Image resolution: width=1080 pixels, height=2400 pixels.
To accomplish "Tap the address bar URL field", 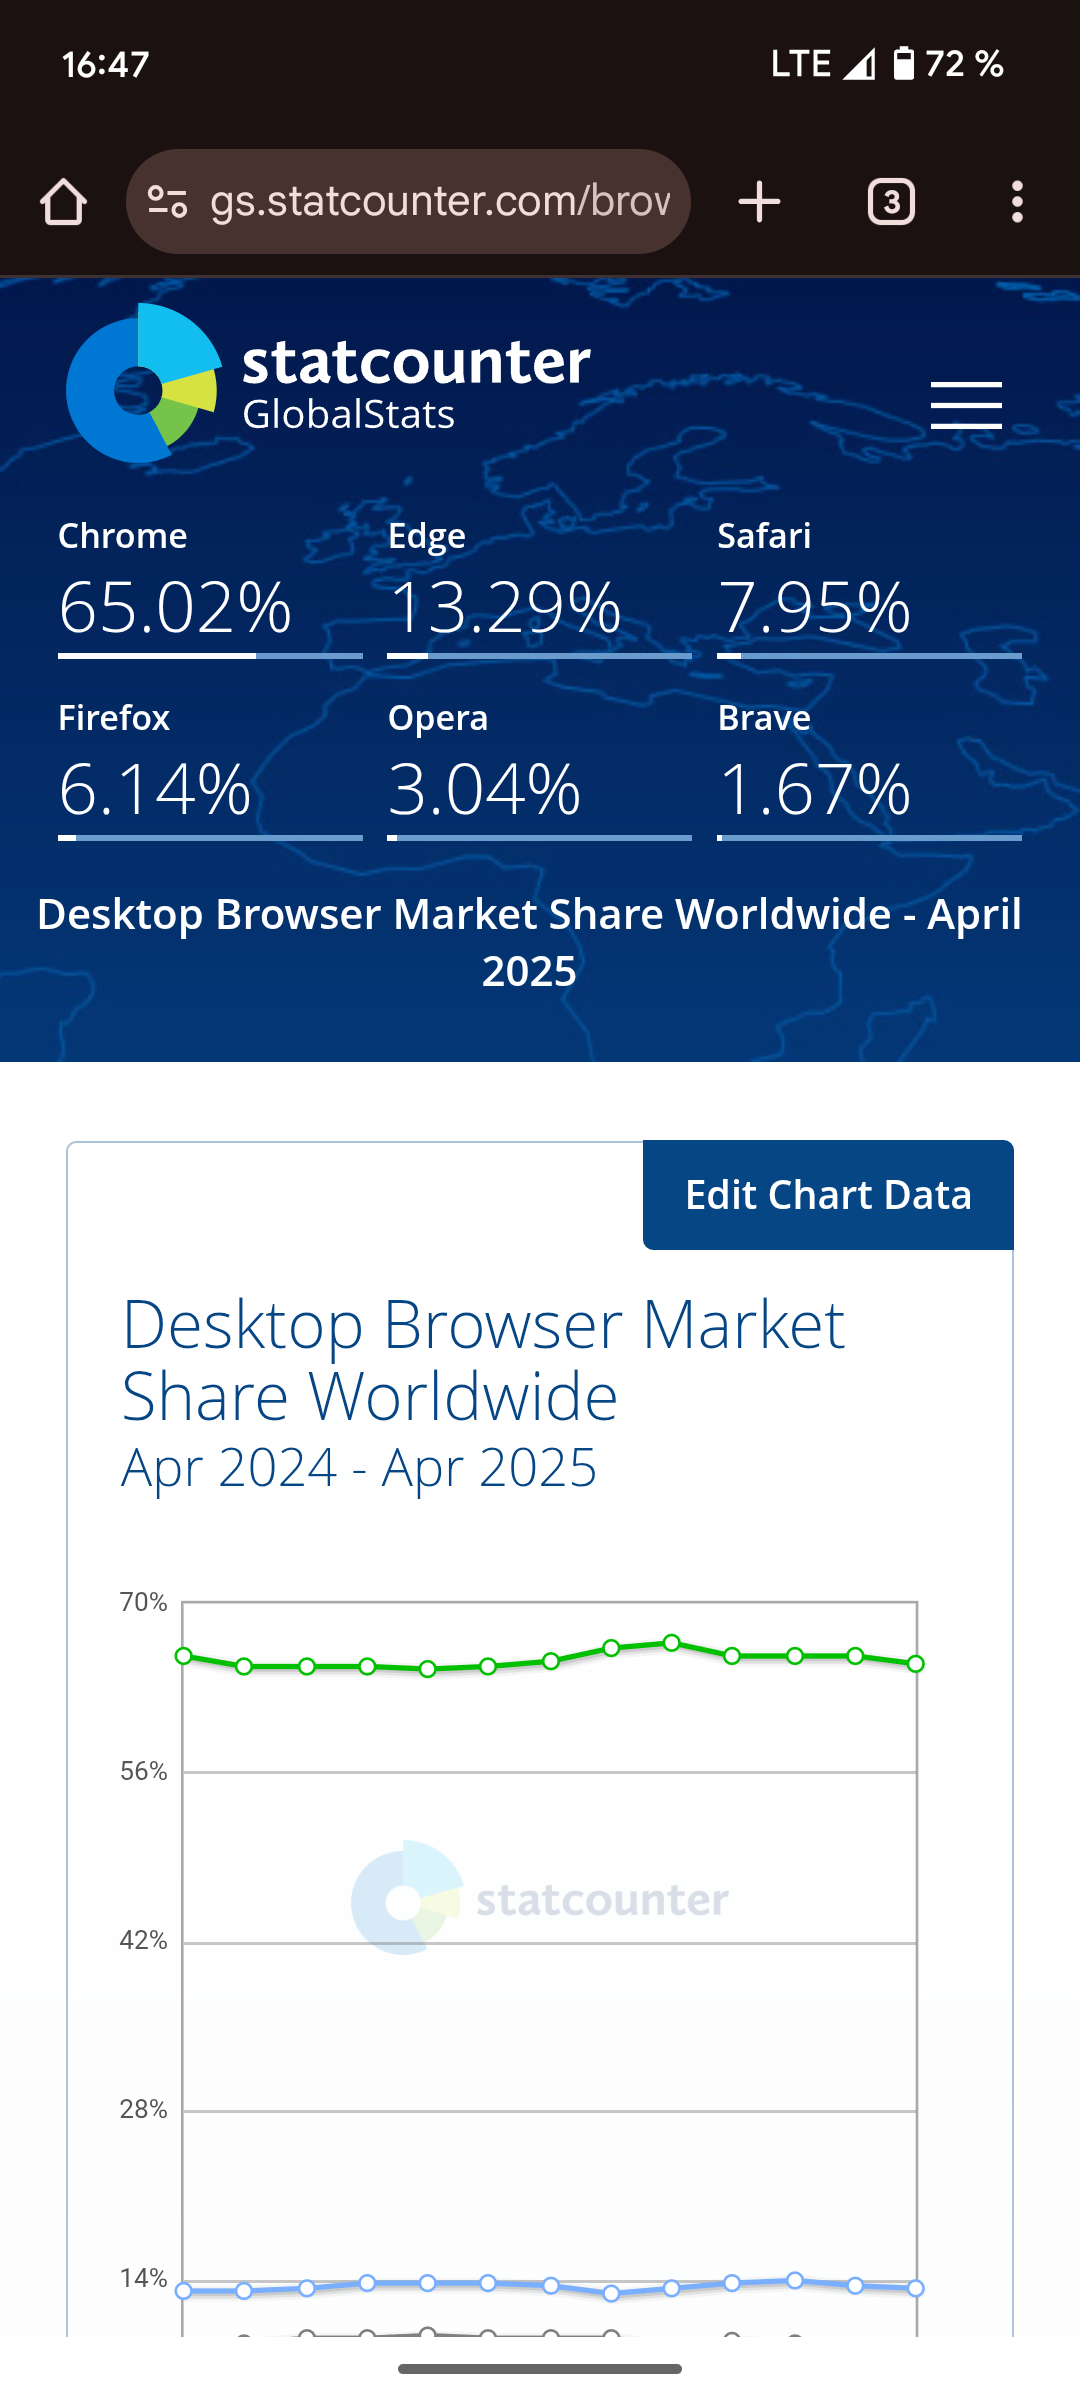I will click(440, 202).
